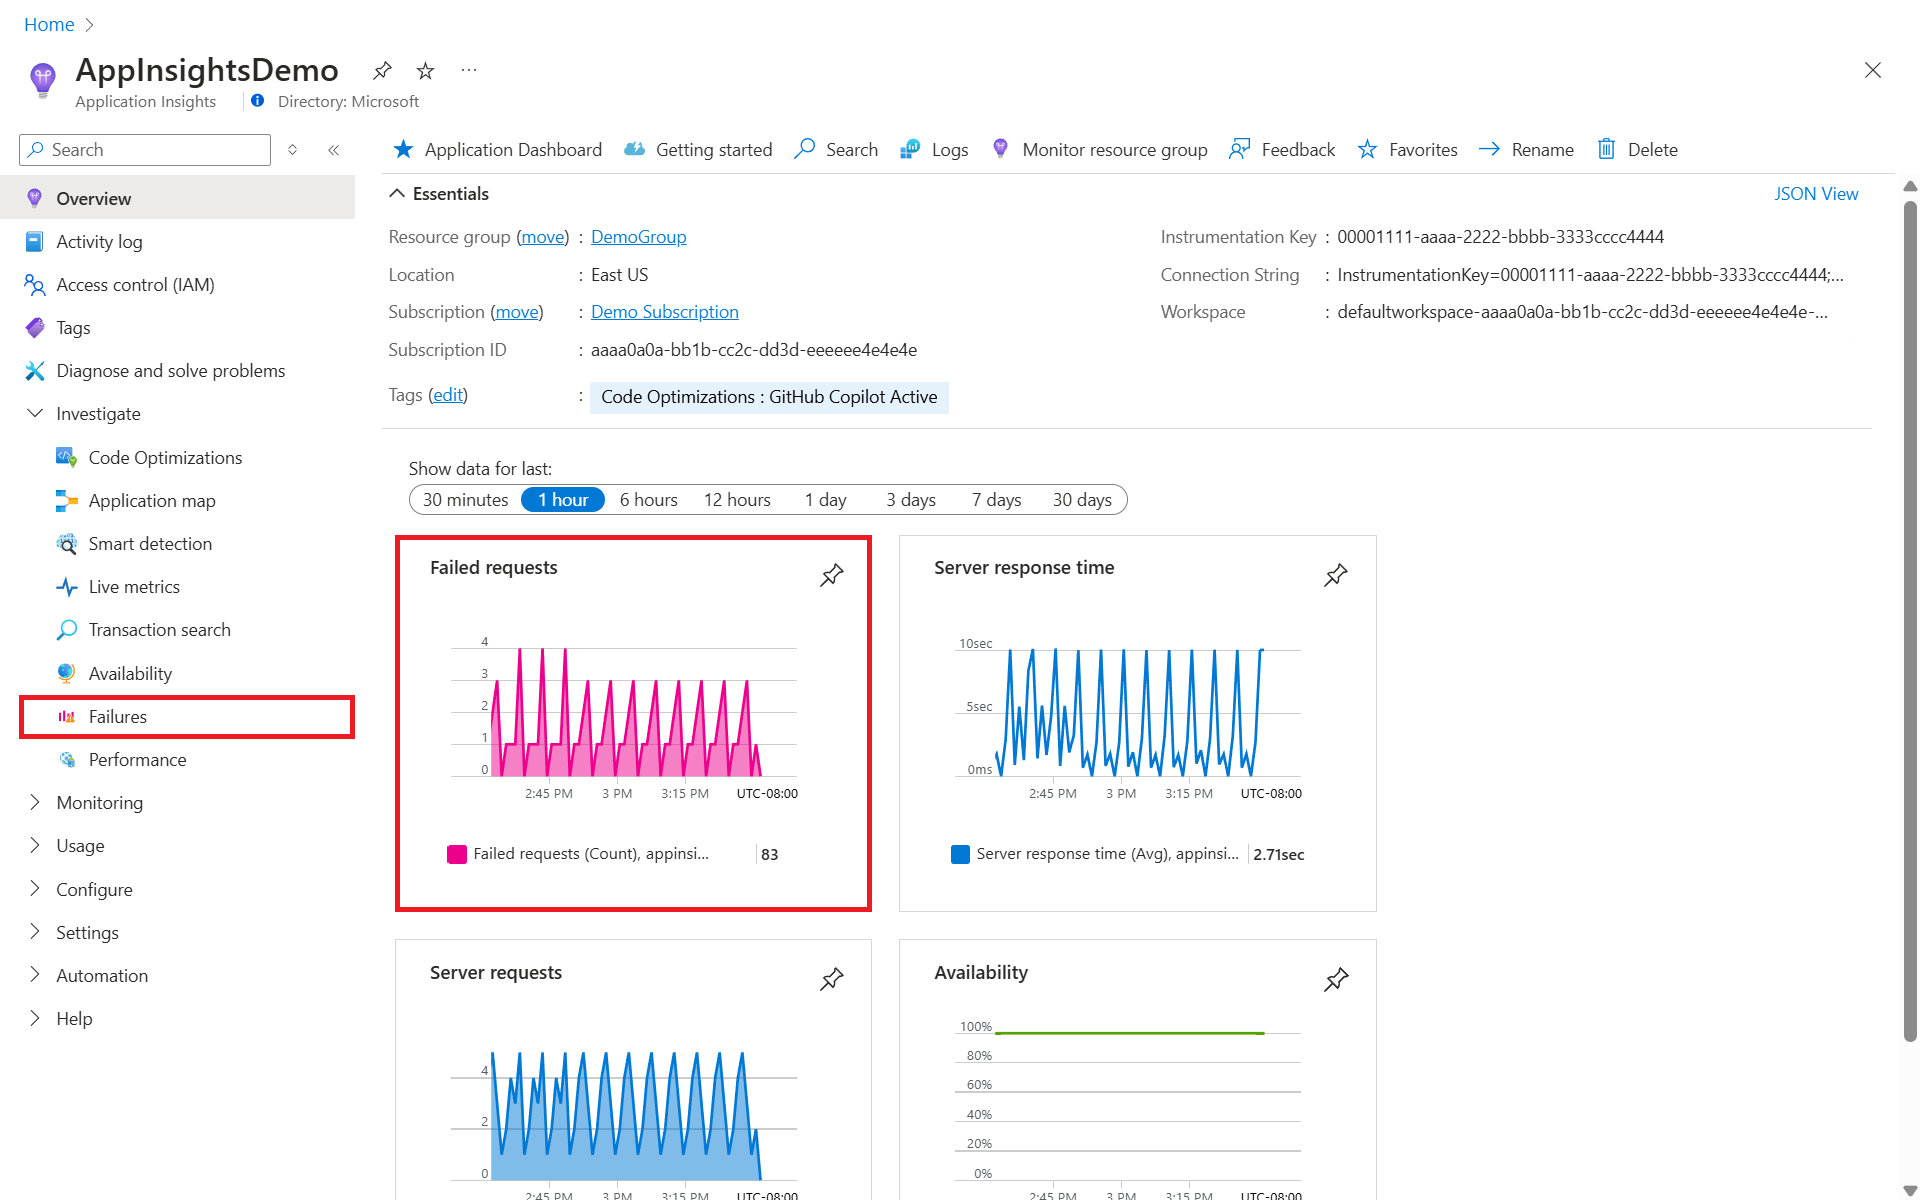Select the 30 minutes time range
The width and height of the screenshot is (1920, 1200).
click(x=465, y=500)
